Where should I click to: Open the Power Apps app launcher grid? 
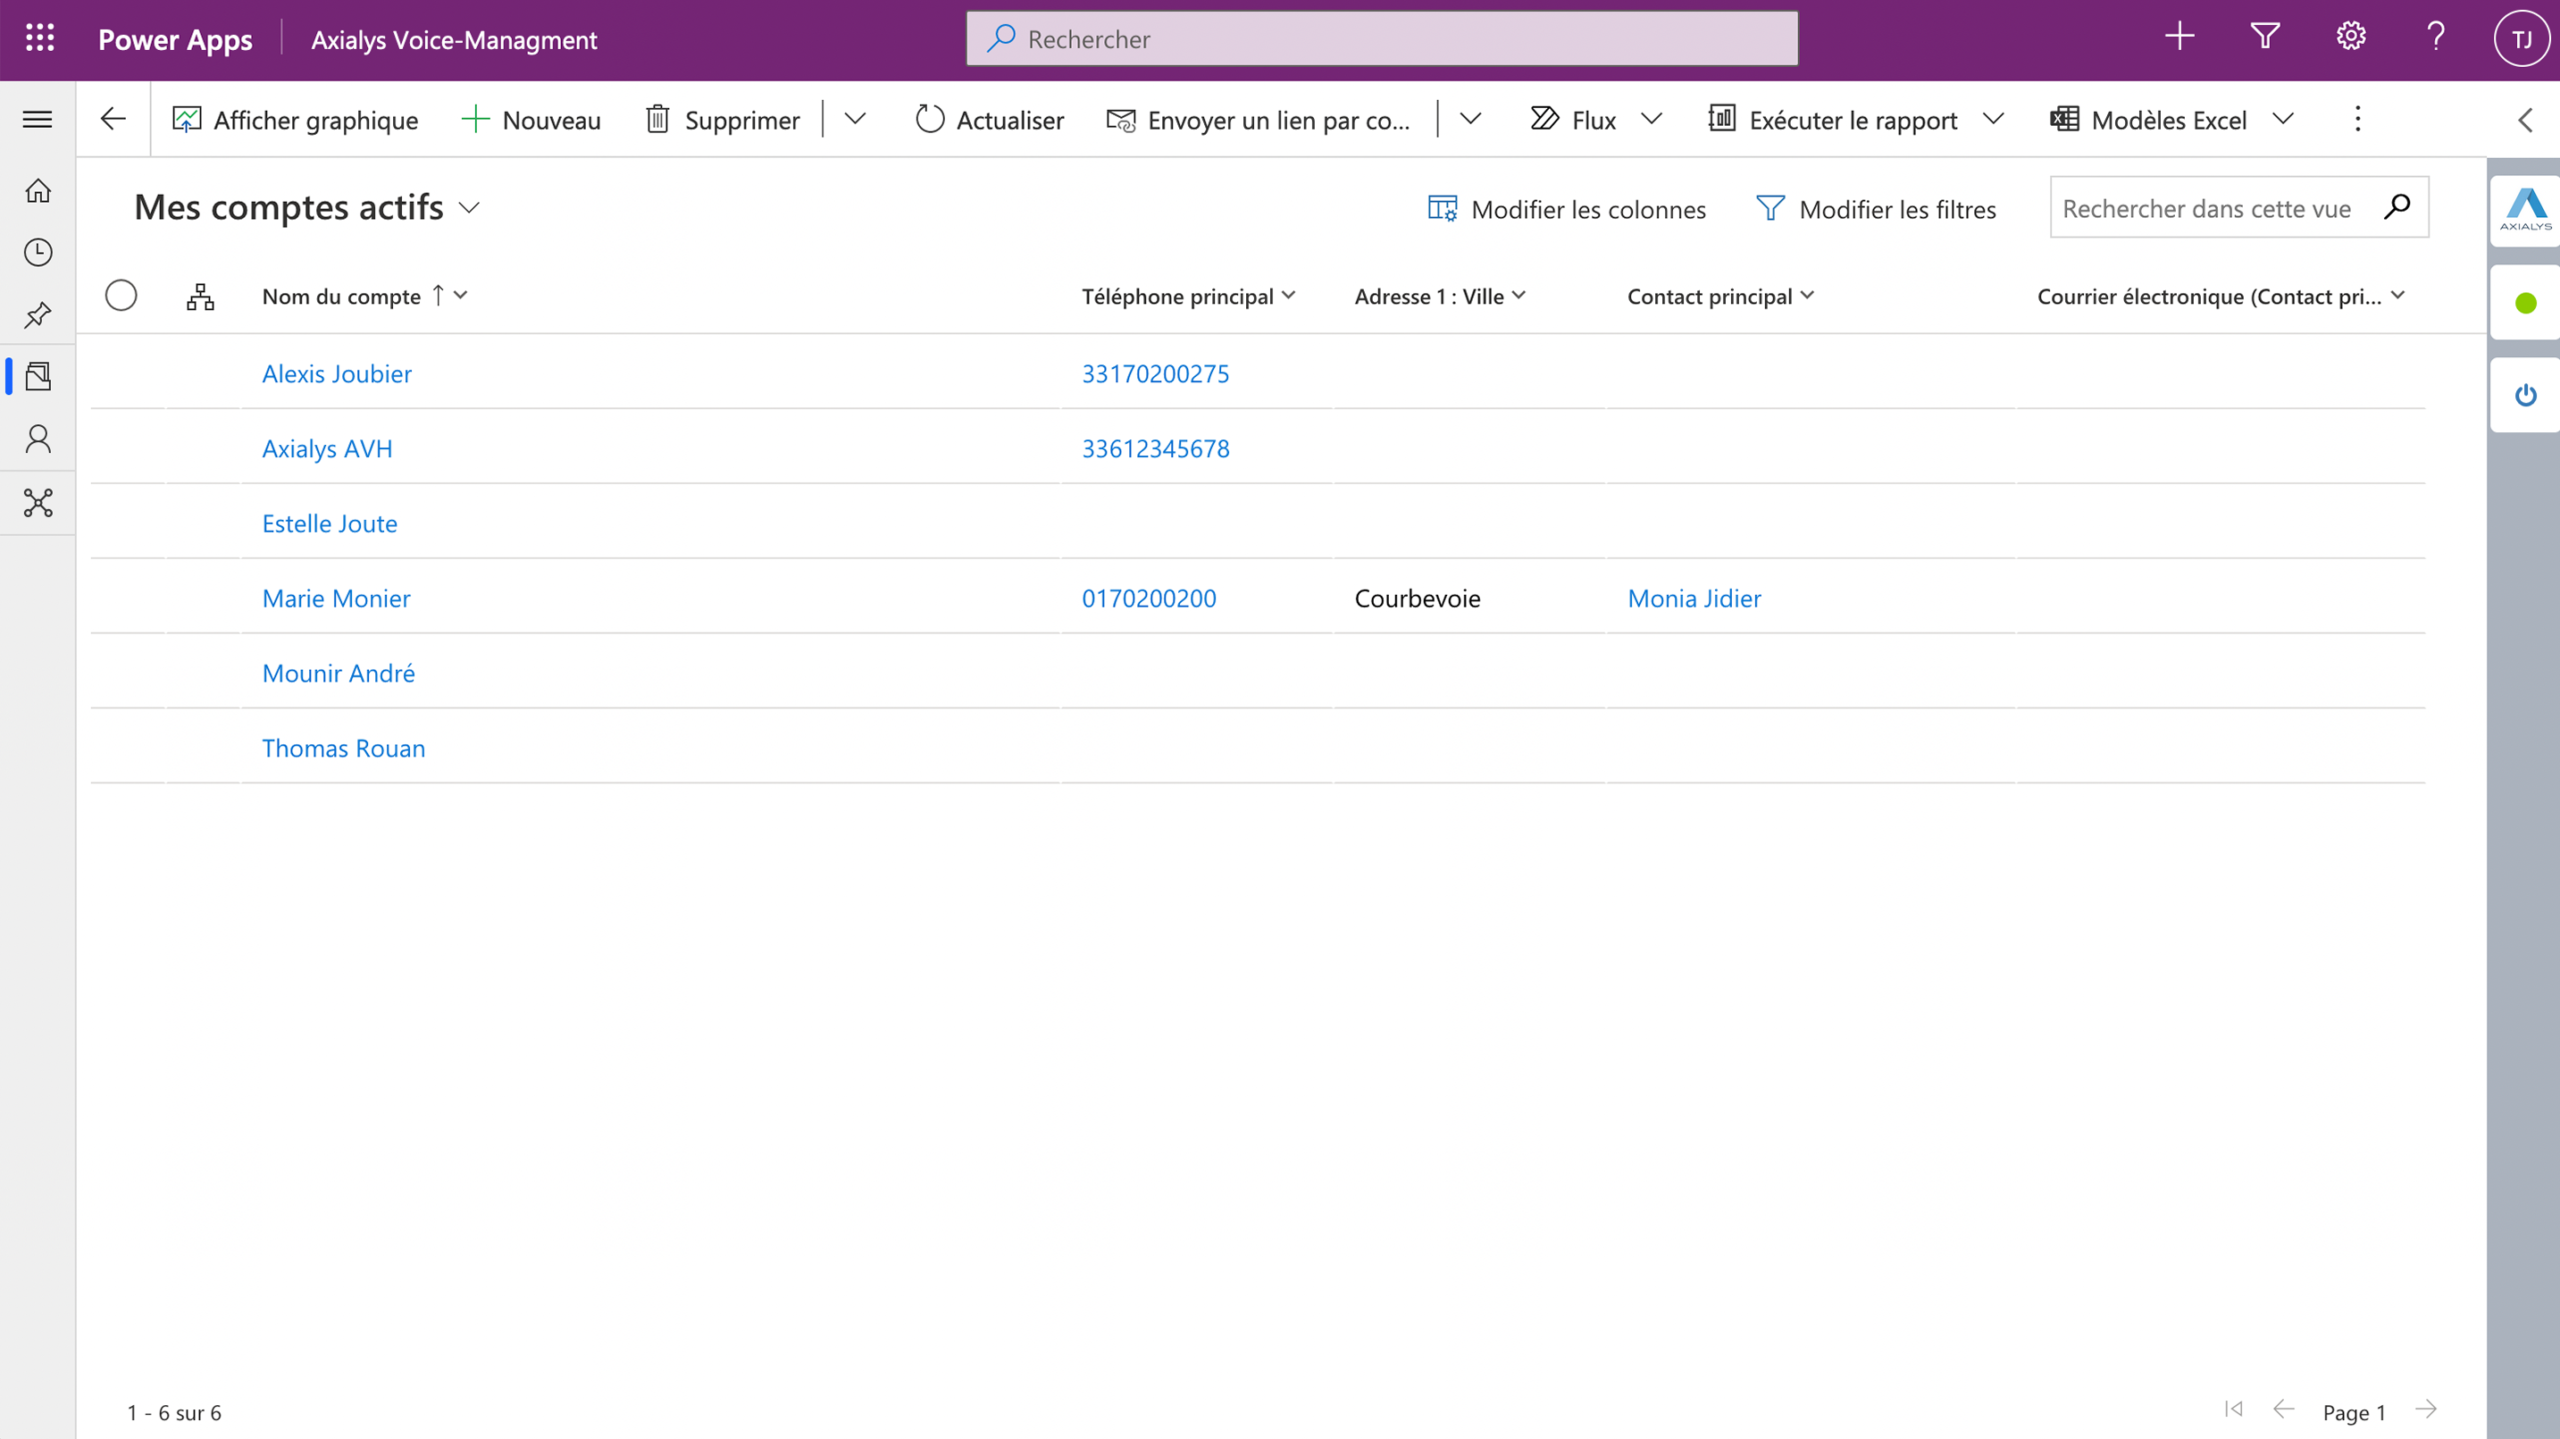tap(40, 38)
